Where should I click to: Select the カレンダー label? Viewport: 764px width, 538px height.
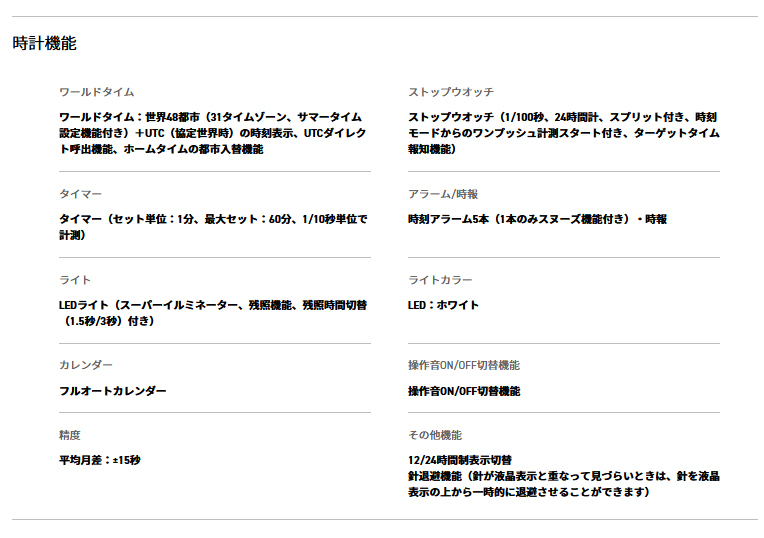[x=86, y=365]
